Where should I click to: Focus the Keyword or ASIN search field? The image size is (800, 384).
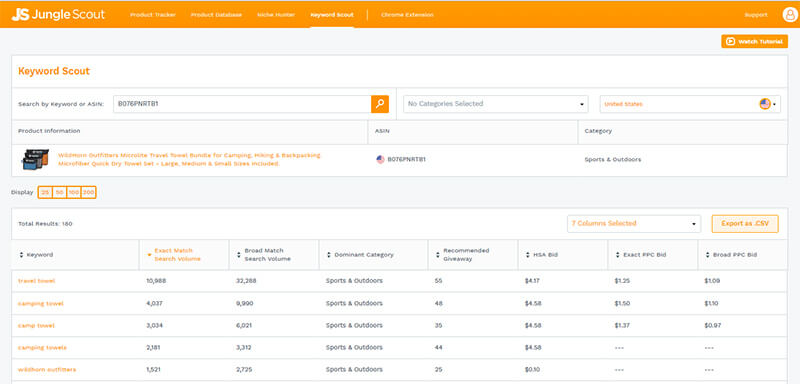coord(242,104)
